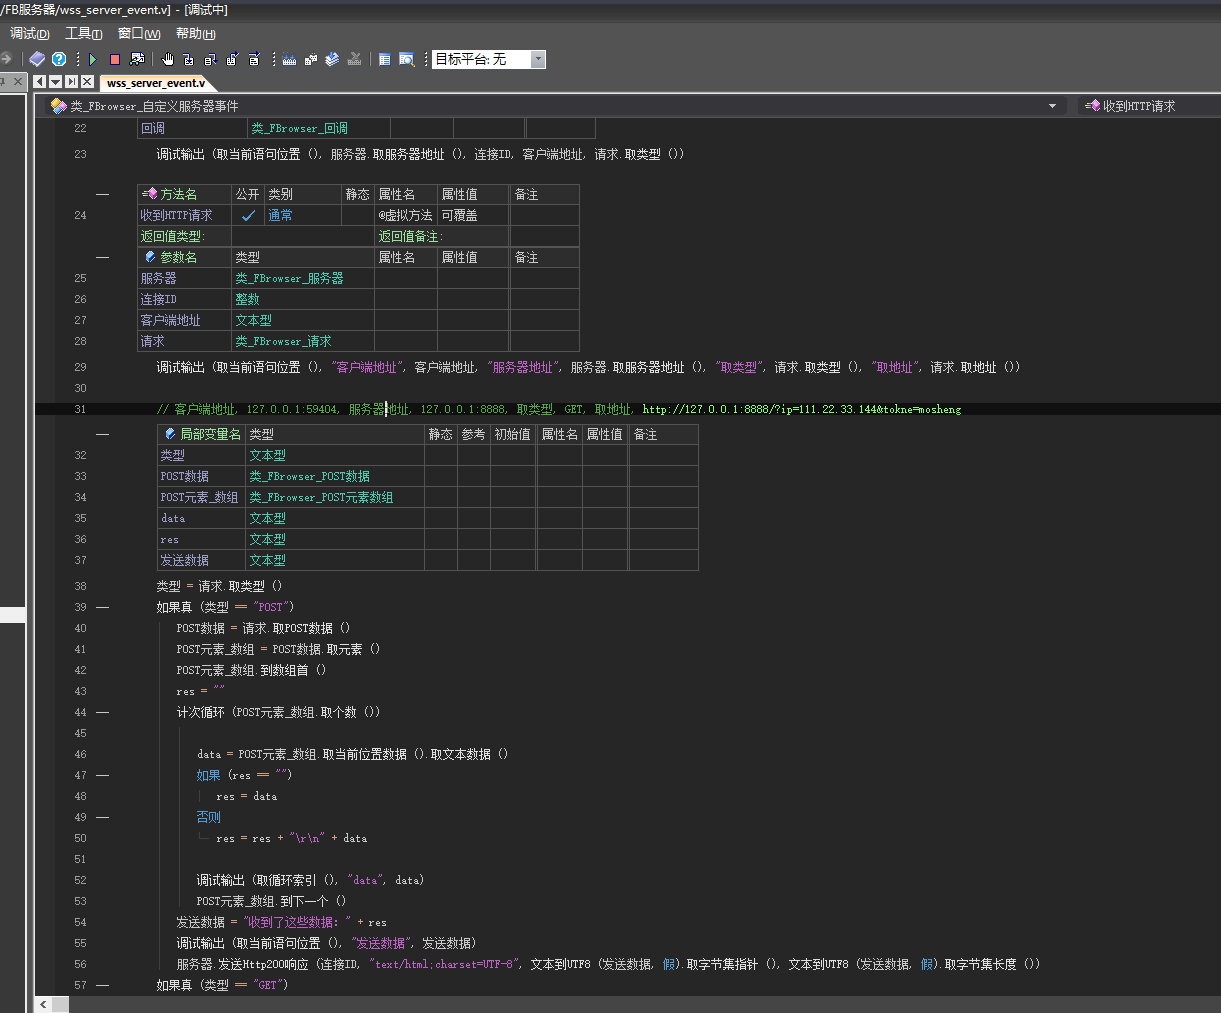Collapse the 如果真 (类型 == "GET") block

click(x=103, y=985)
